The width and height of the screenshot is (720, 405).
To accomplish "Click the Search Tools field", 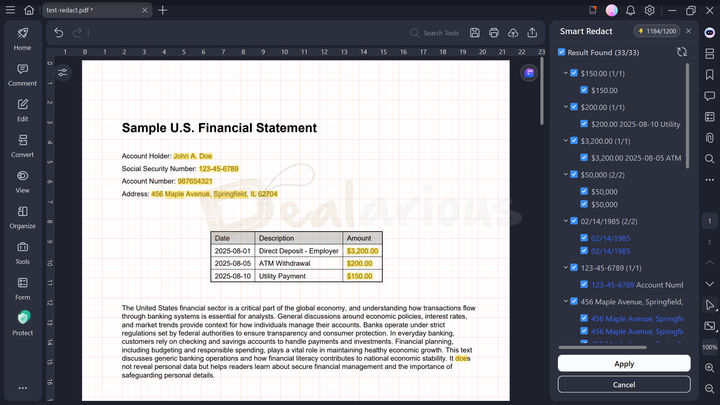I will tap(434, 33).
